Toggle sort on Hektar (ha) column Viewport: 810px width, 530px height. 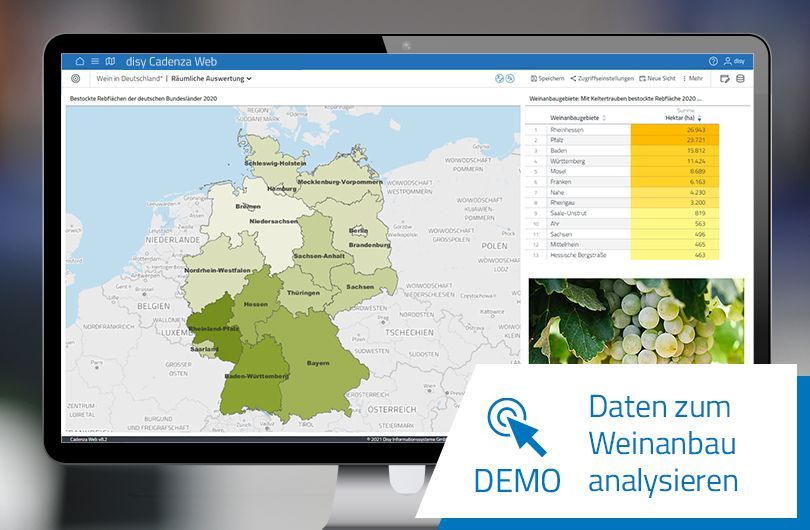point(700,118)
